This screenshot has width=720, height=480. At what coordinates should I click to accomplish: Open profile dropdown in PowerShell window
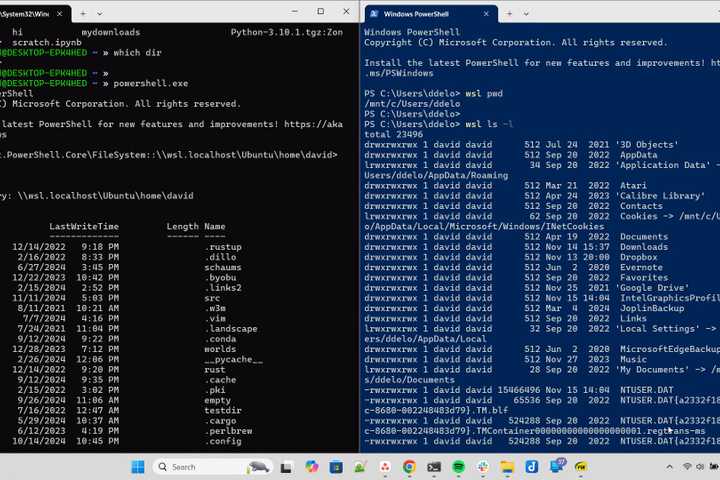[x=526, y=14]
